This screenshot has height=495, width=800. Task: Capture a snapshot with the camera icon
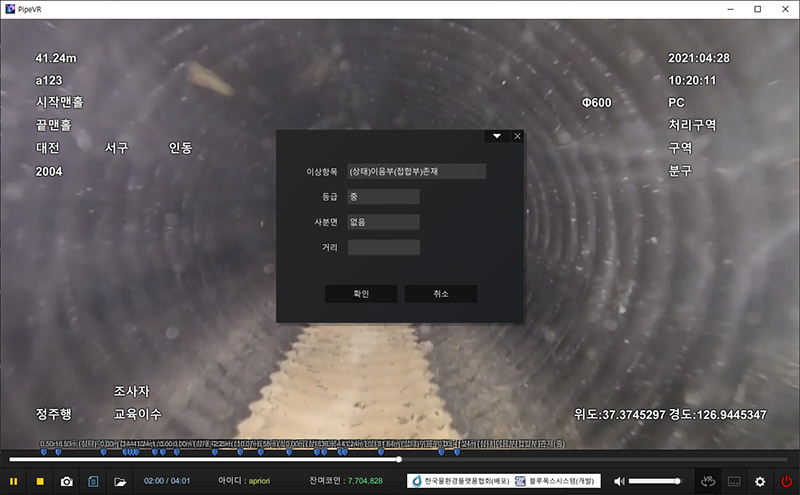pyautogui.click(x=67, y=481)
